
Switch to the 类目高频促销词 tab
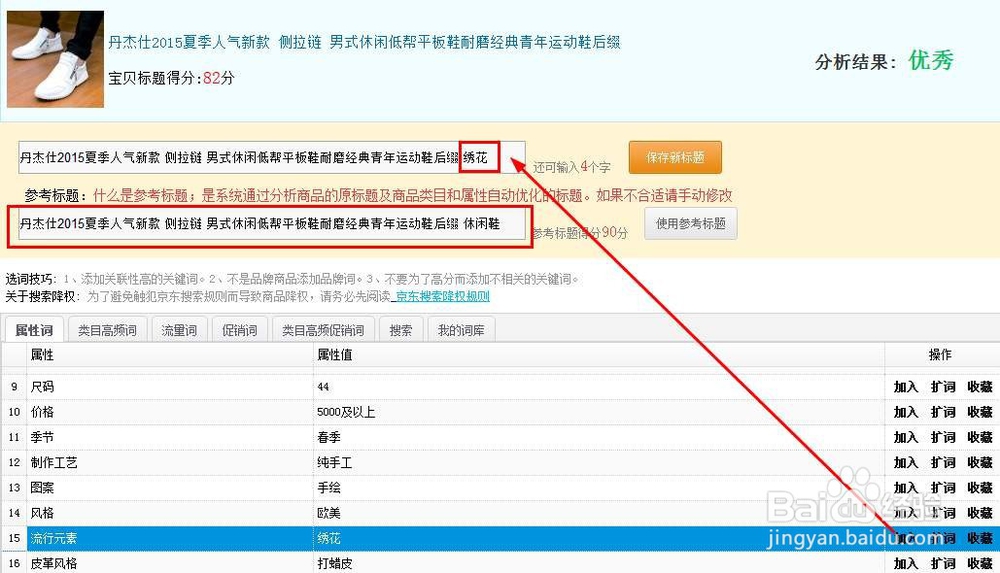[323, 330]
